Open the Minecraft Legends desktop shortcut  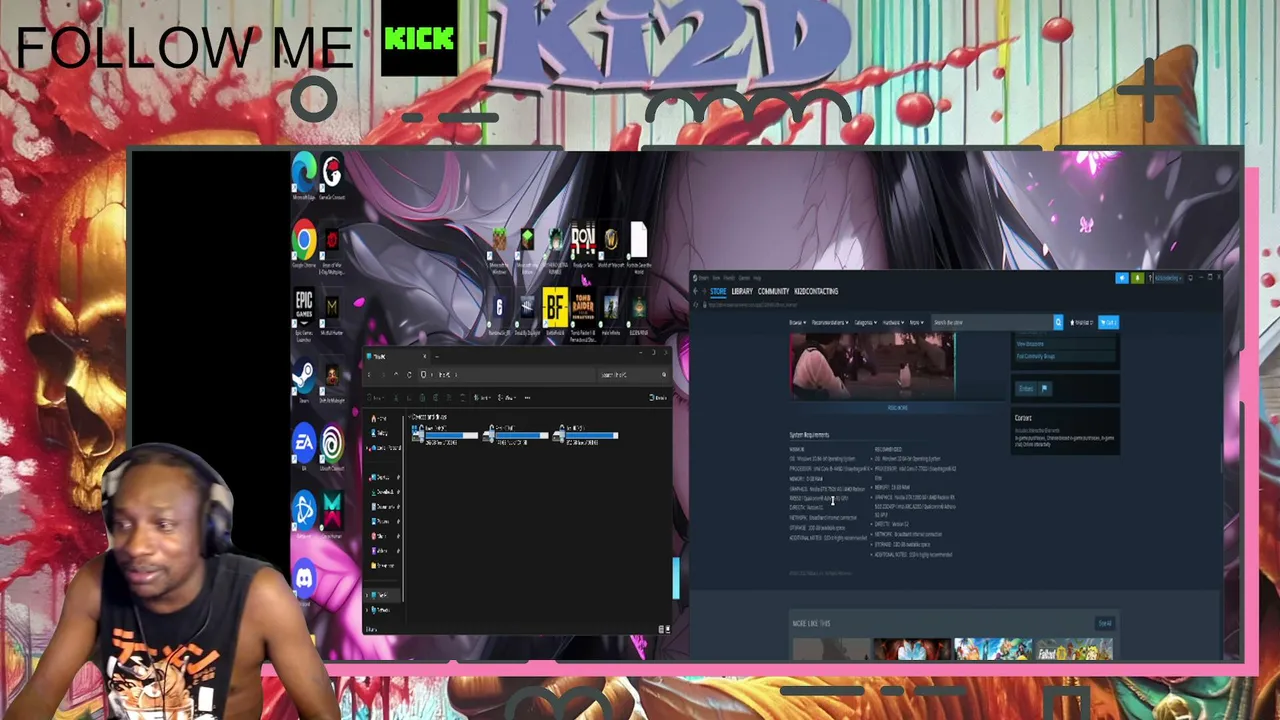coord(527,245)
